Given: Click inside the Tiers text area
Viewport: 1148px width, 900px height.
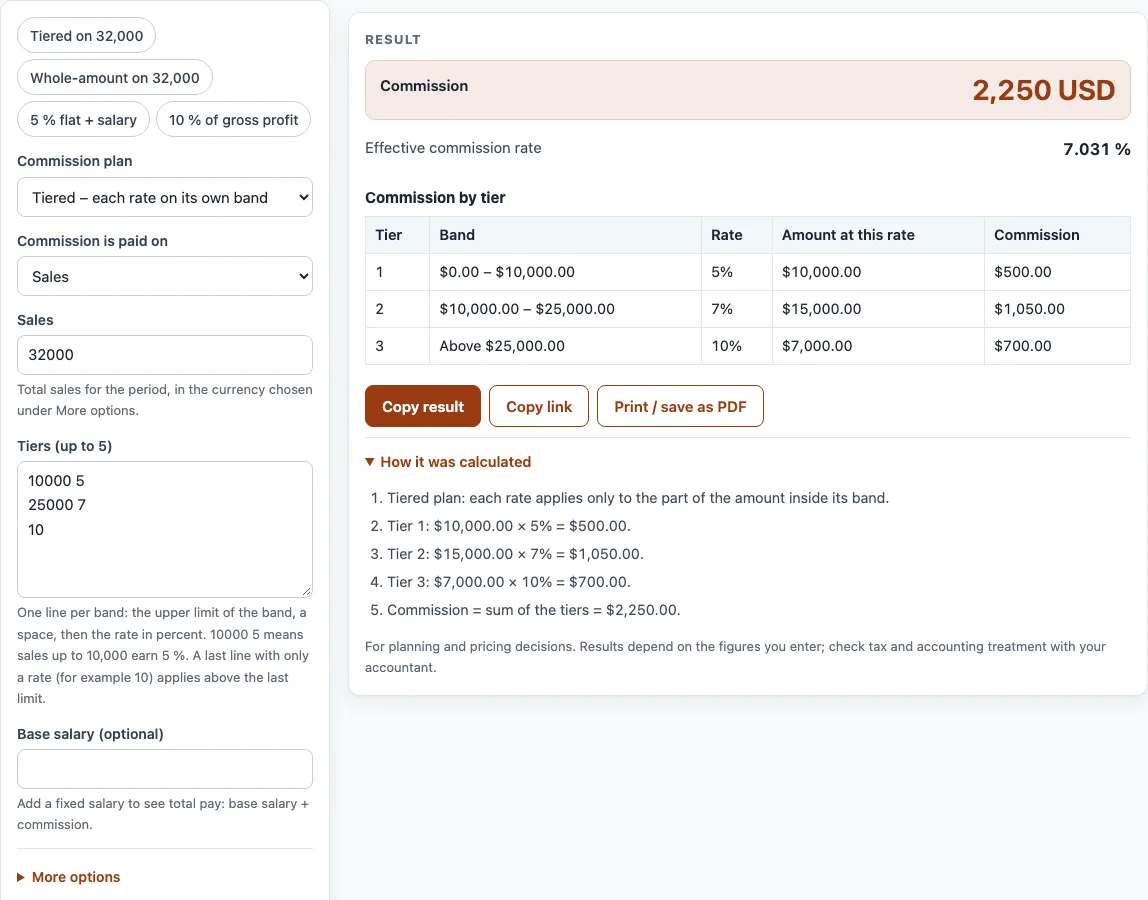Looking at the screenshot, I should pyautogui.click(x=165, y=529).
